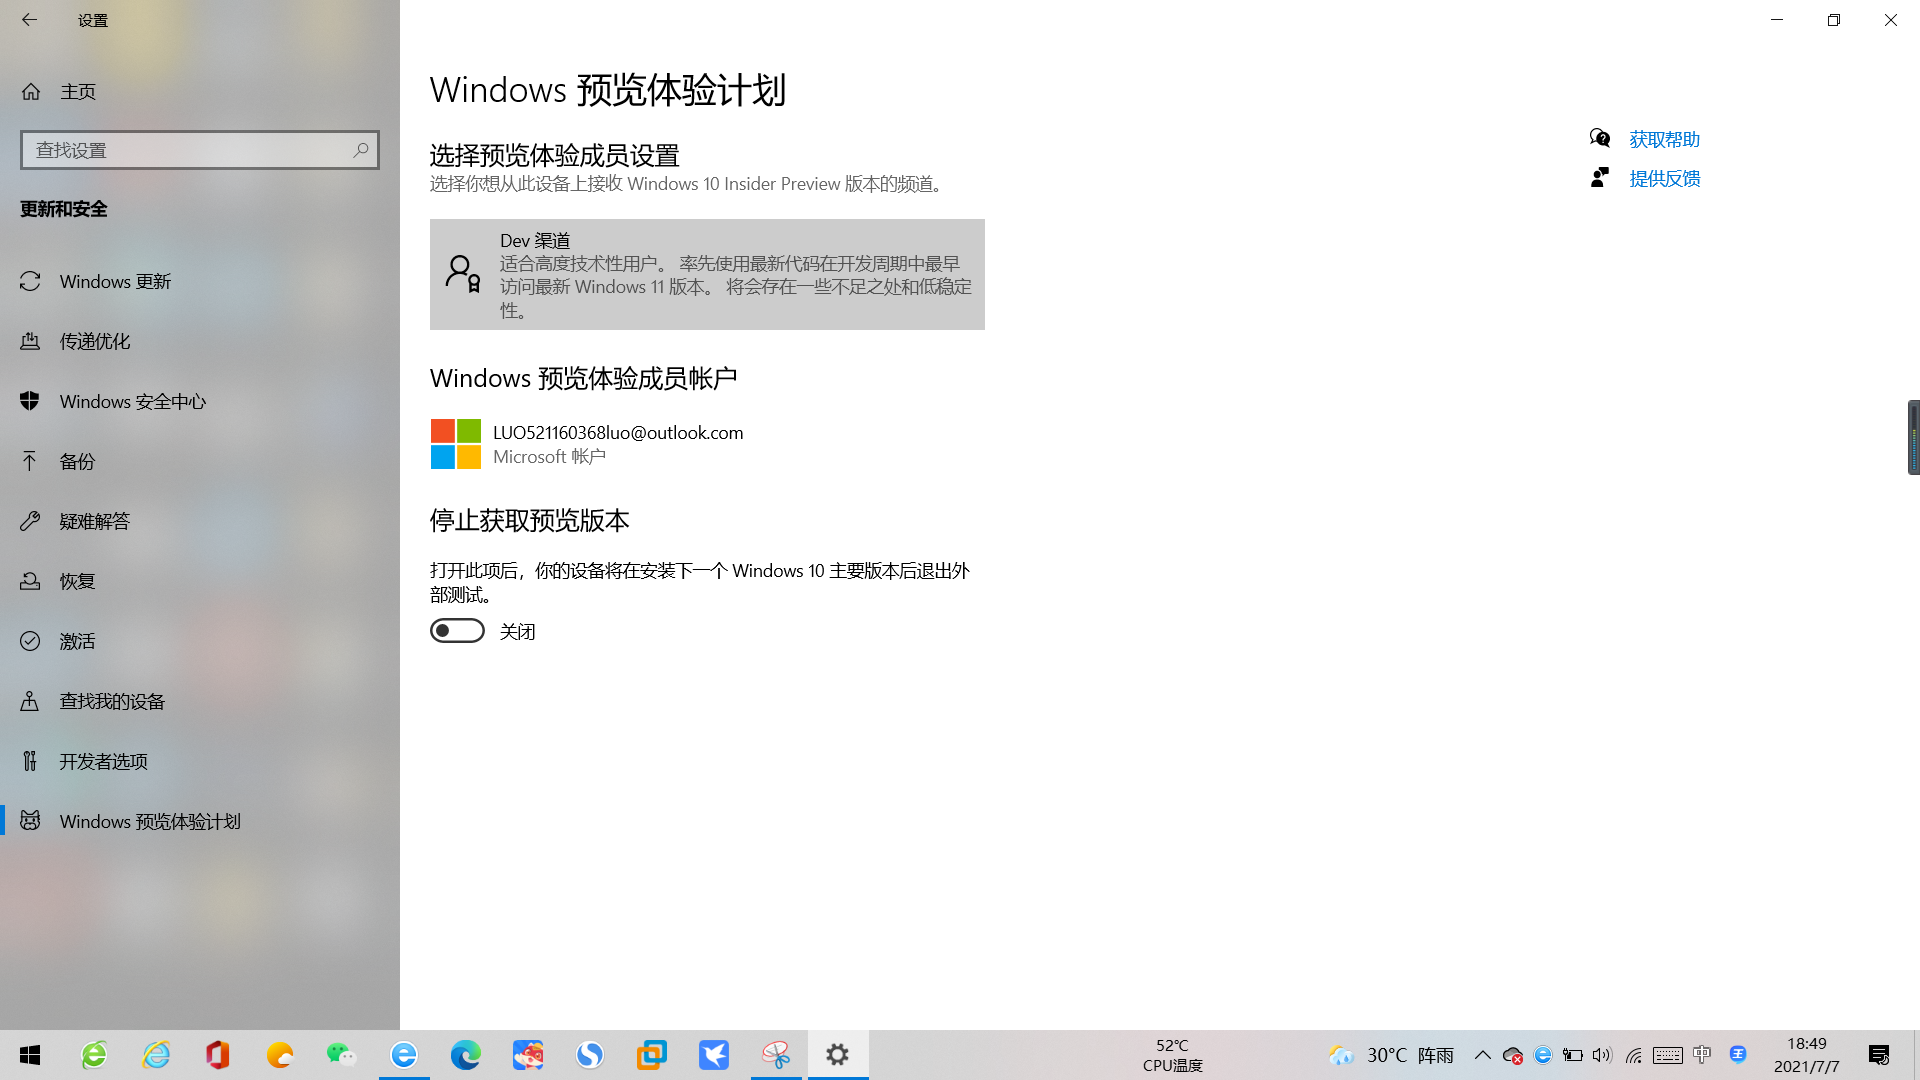Click the 主页 house icon
The image size is (1920, 1080).
tap(31, 92)
